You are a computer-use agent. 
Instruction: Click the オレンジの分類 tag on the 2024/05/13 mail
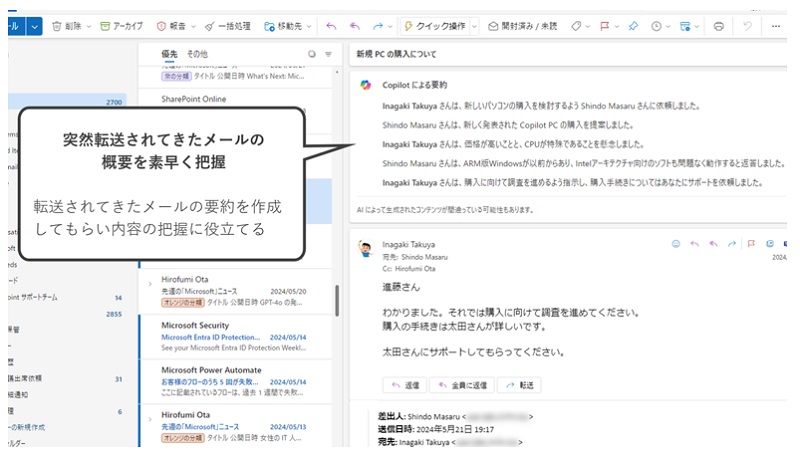coord(183,438)
